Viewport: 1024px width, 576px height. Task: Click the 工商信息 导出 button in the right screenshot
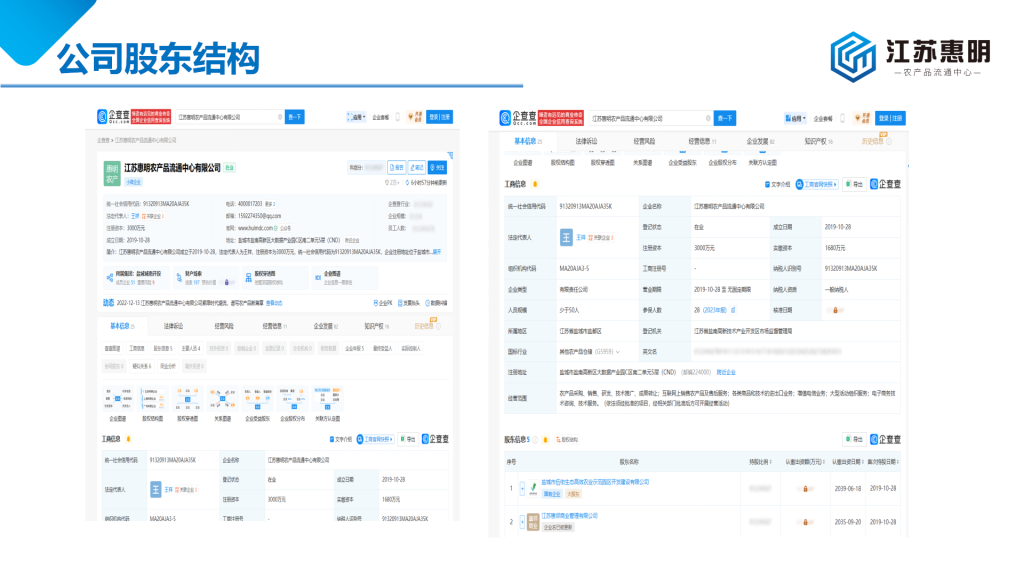854,185
